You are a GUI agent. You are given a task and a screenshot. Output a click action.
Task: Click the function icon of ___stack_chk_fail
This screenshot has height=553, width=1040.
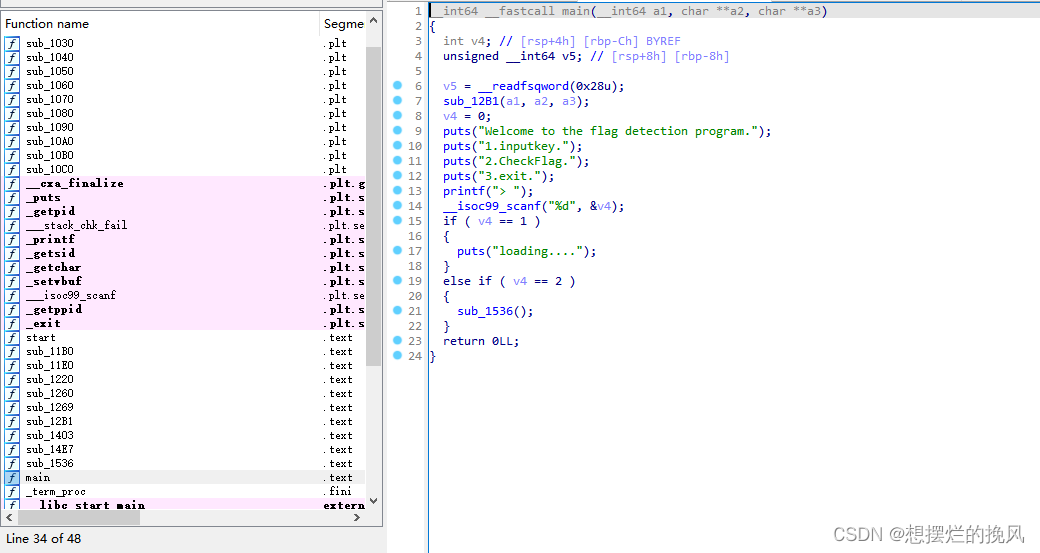12,225
